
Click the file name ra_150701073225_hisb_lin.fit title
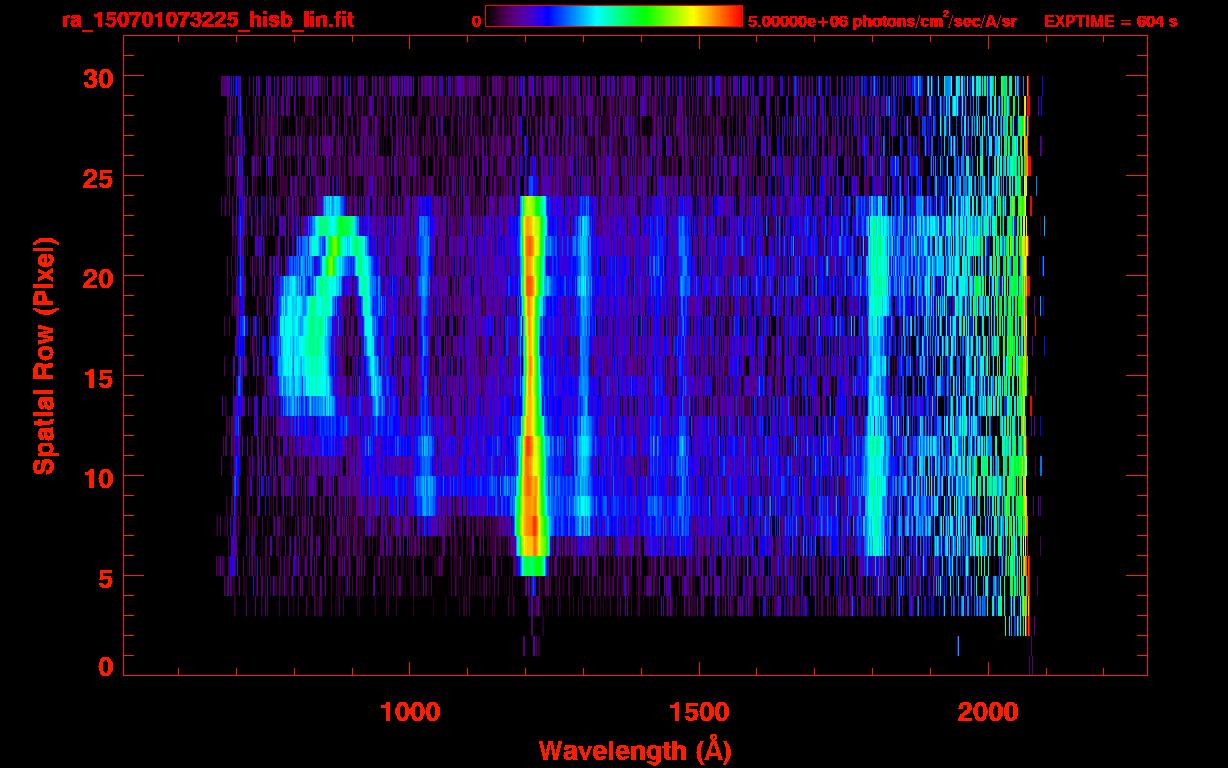click(207, 20)
